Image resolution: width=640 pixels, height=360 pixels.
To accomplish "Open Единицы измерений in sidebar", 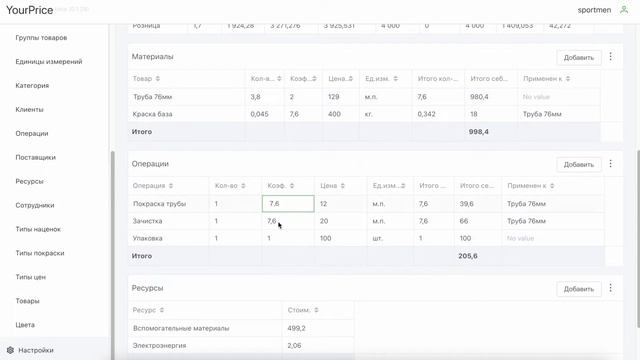I will [49, 62].
